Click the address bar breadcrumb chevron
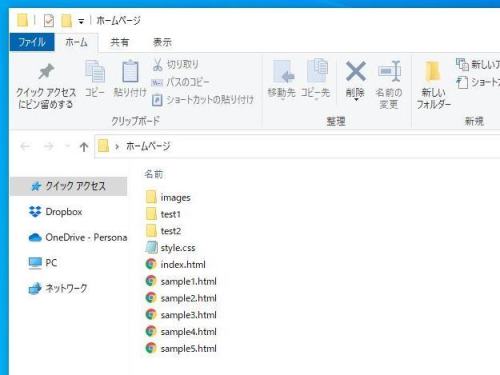The height and width of the screenshot is (375, 500). 117,146
